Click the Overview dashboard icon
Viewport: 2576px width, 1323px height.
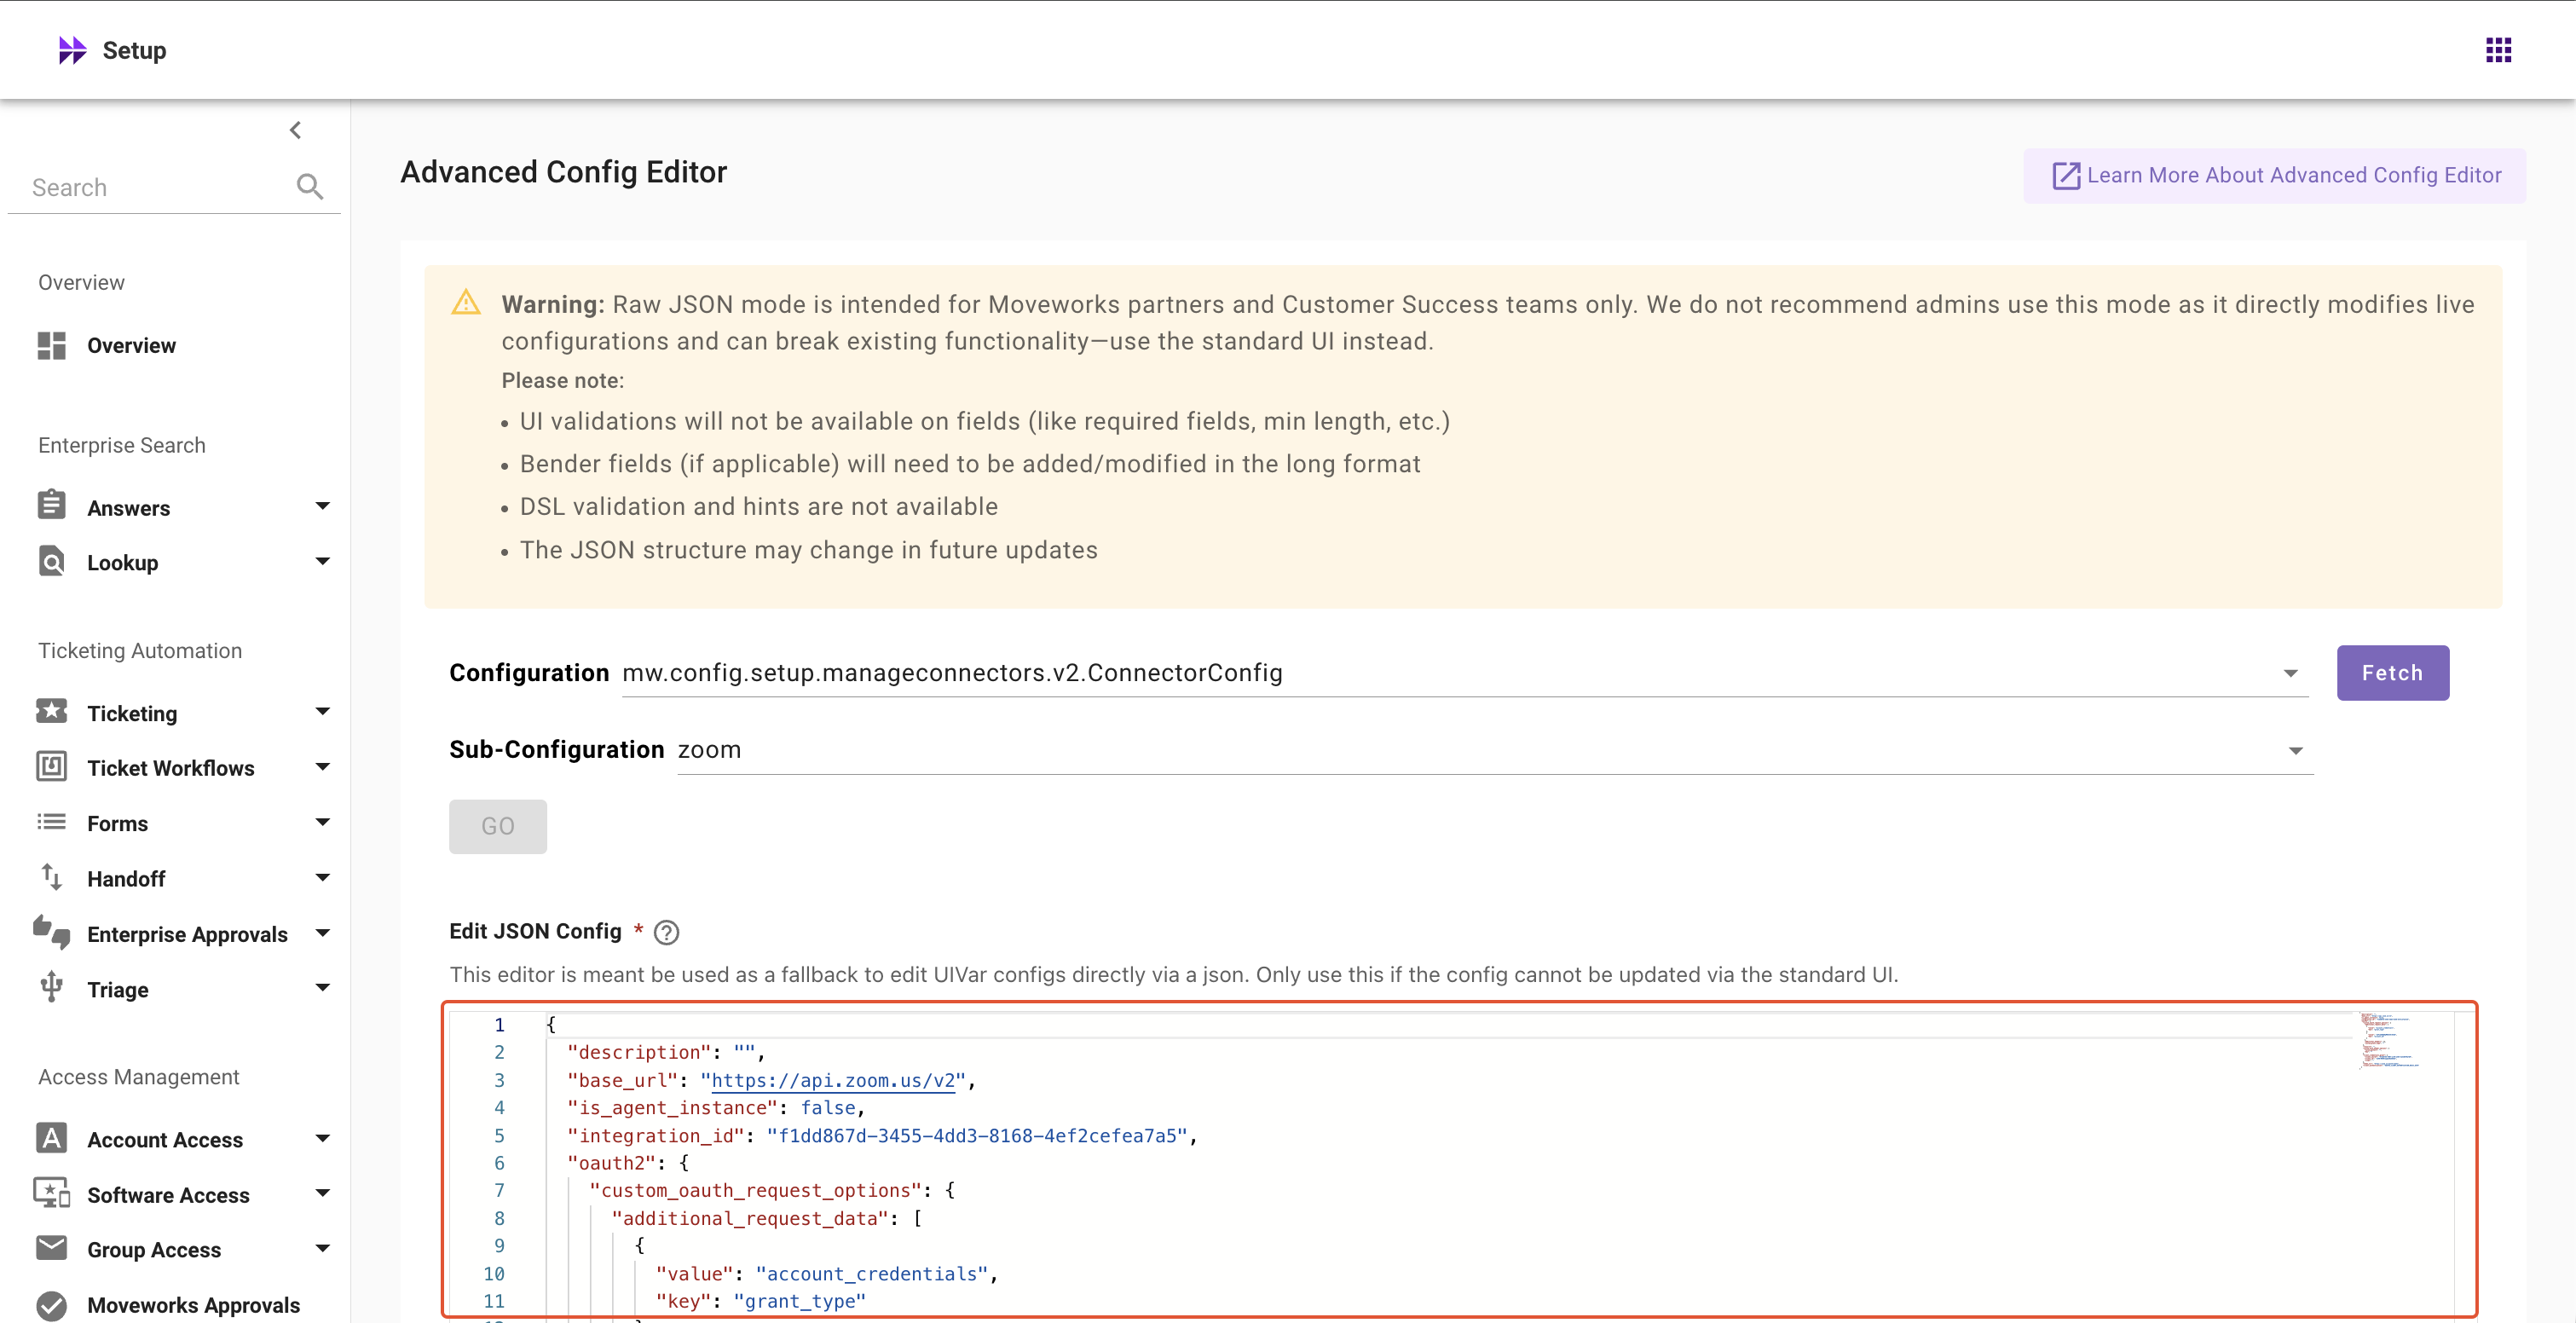(52, 345)
